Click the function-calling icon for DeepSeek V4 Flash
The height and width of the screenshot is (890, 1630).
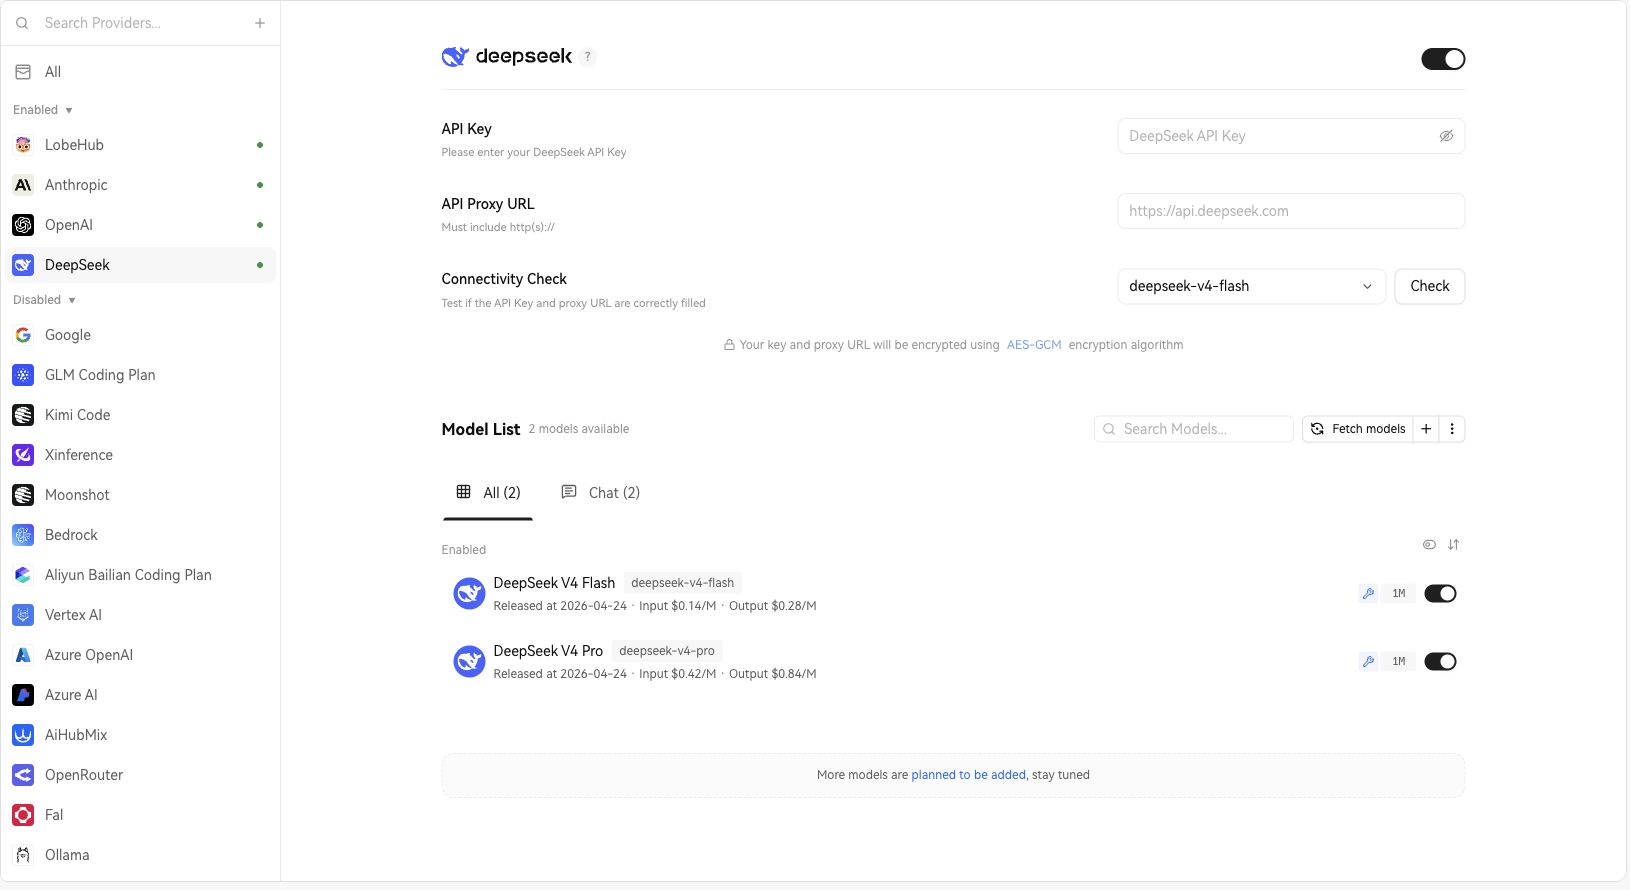1368,594
